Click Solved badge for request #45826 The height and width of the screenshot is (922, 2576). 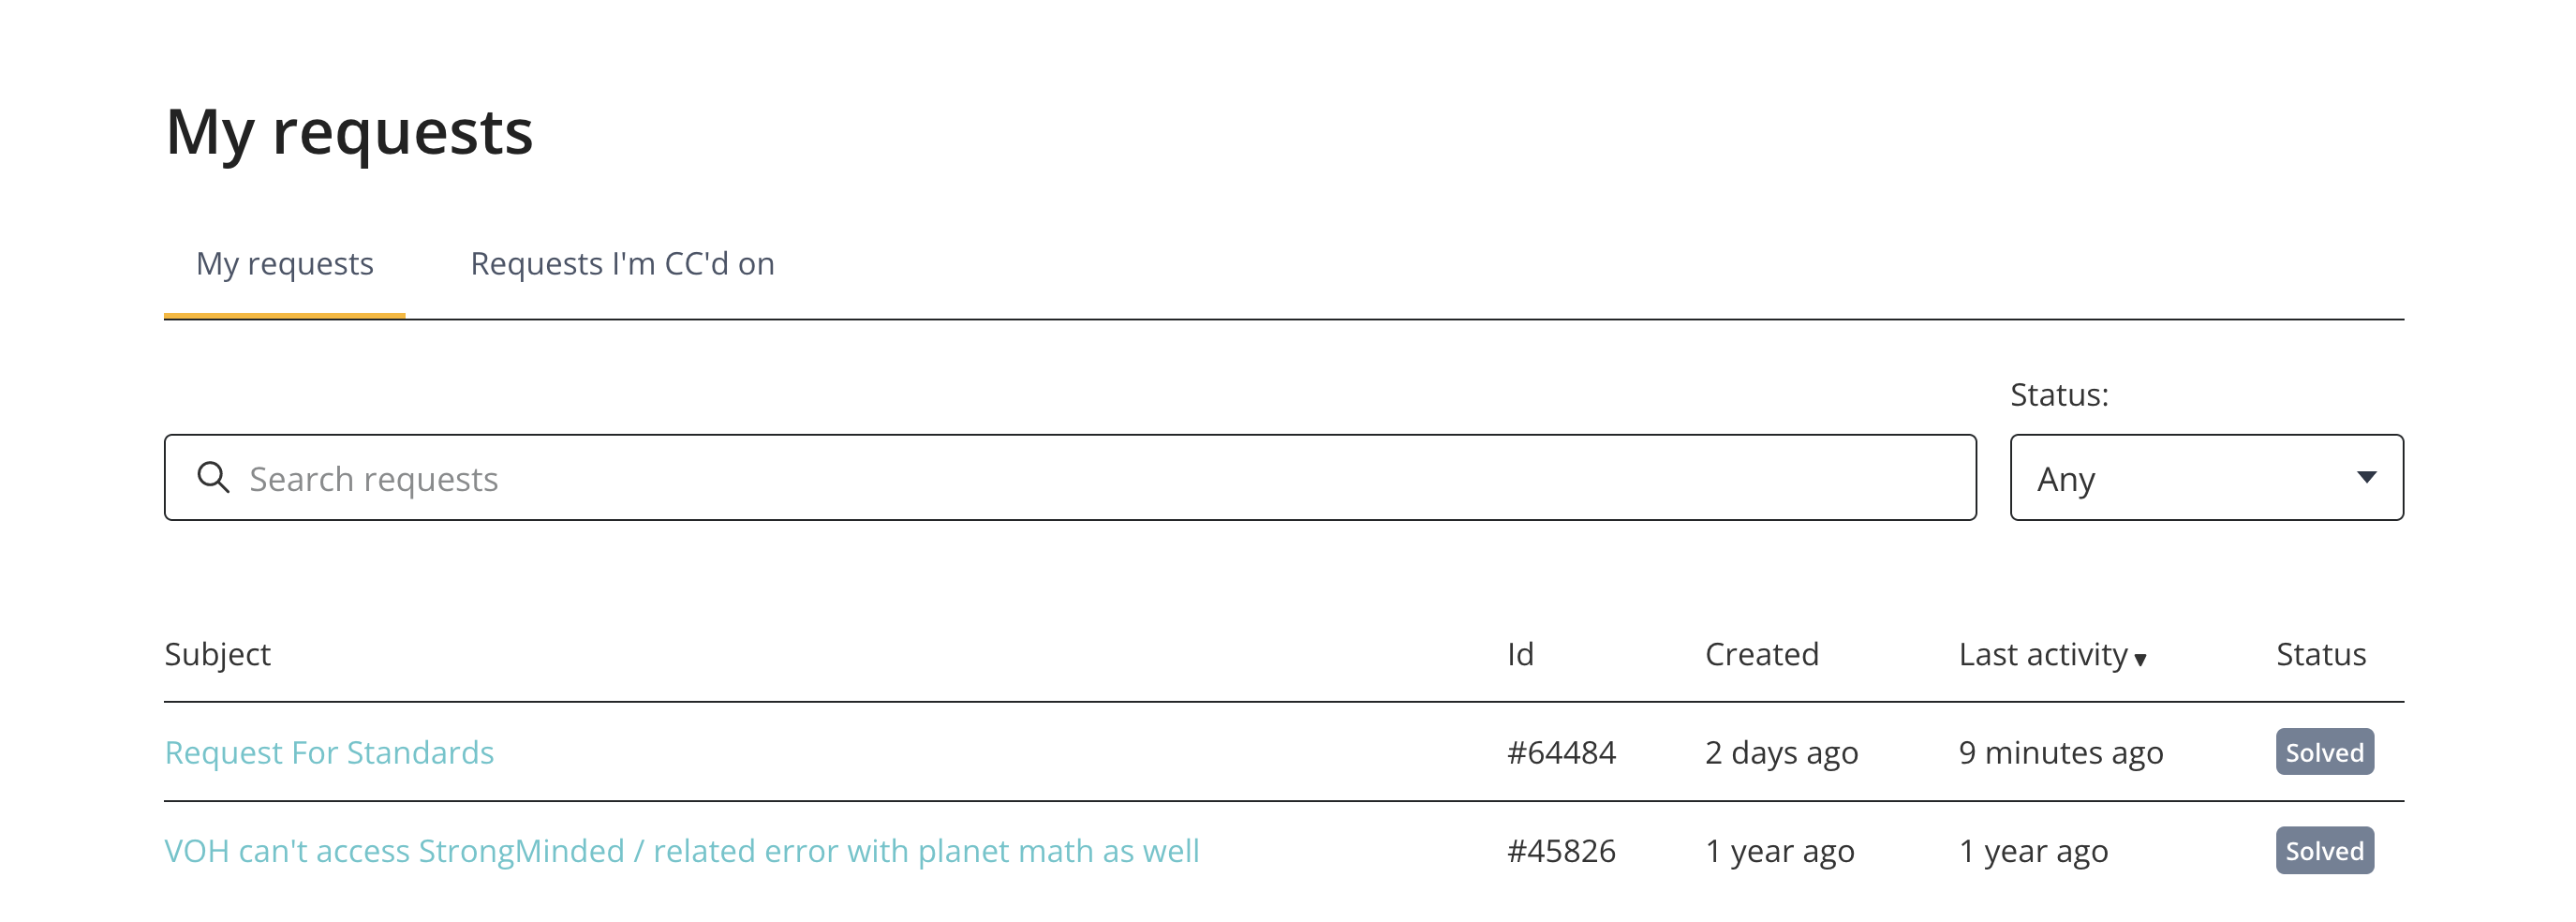pos(2324,850)
